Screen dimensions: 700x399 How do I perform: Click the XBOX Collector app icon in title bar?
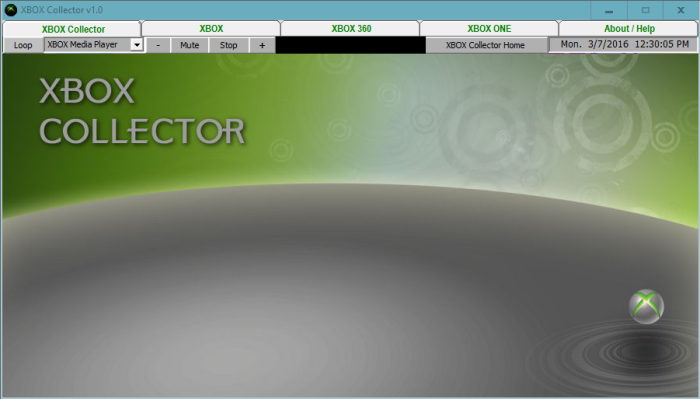click(x=10, y=10)
